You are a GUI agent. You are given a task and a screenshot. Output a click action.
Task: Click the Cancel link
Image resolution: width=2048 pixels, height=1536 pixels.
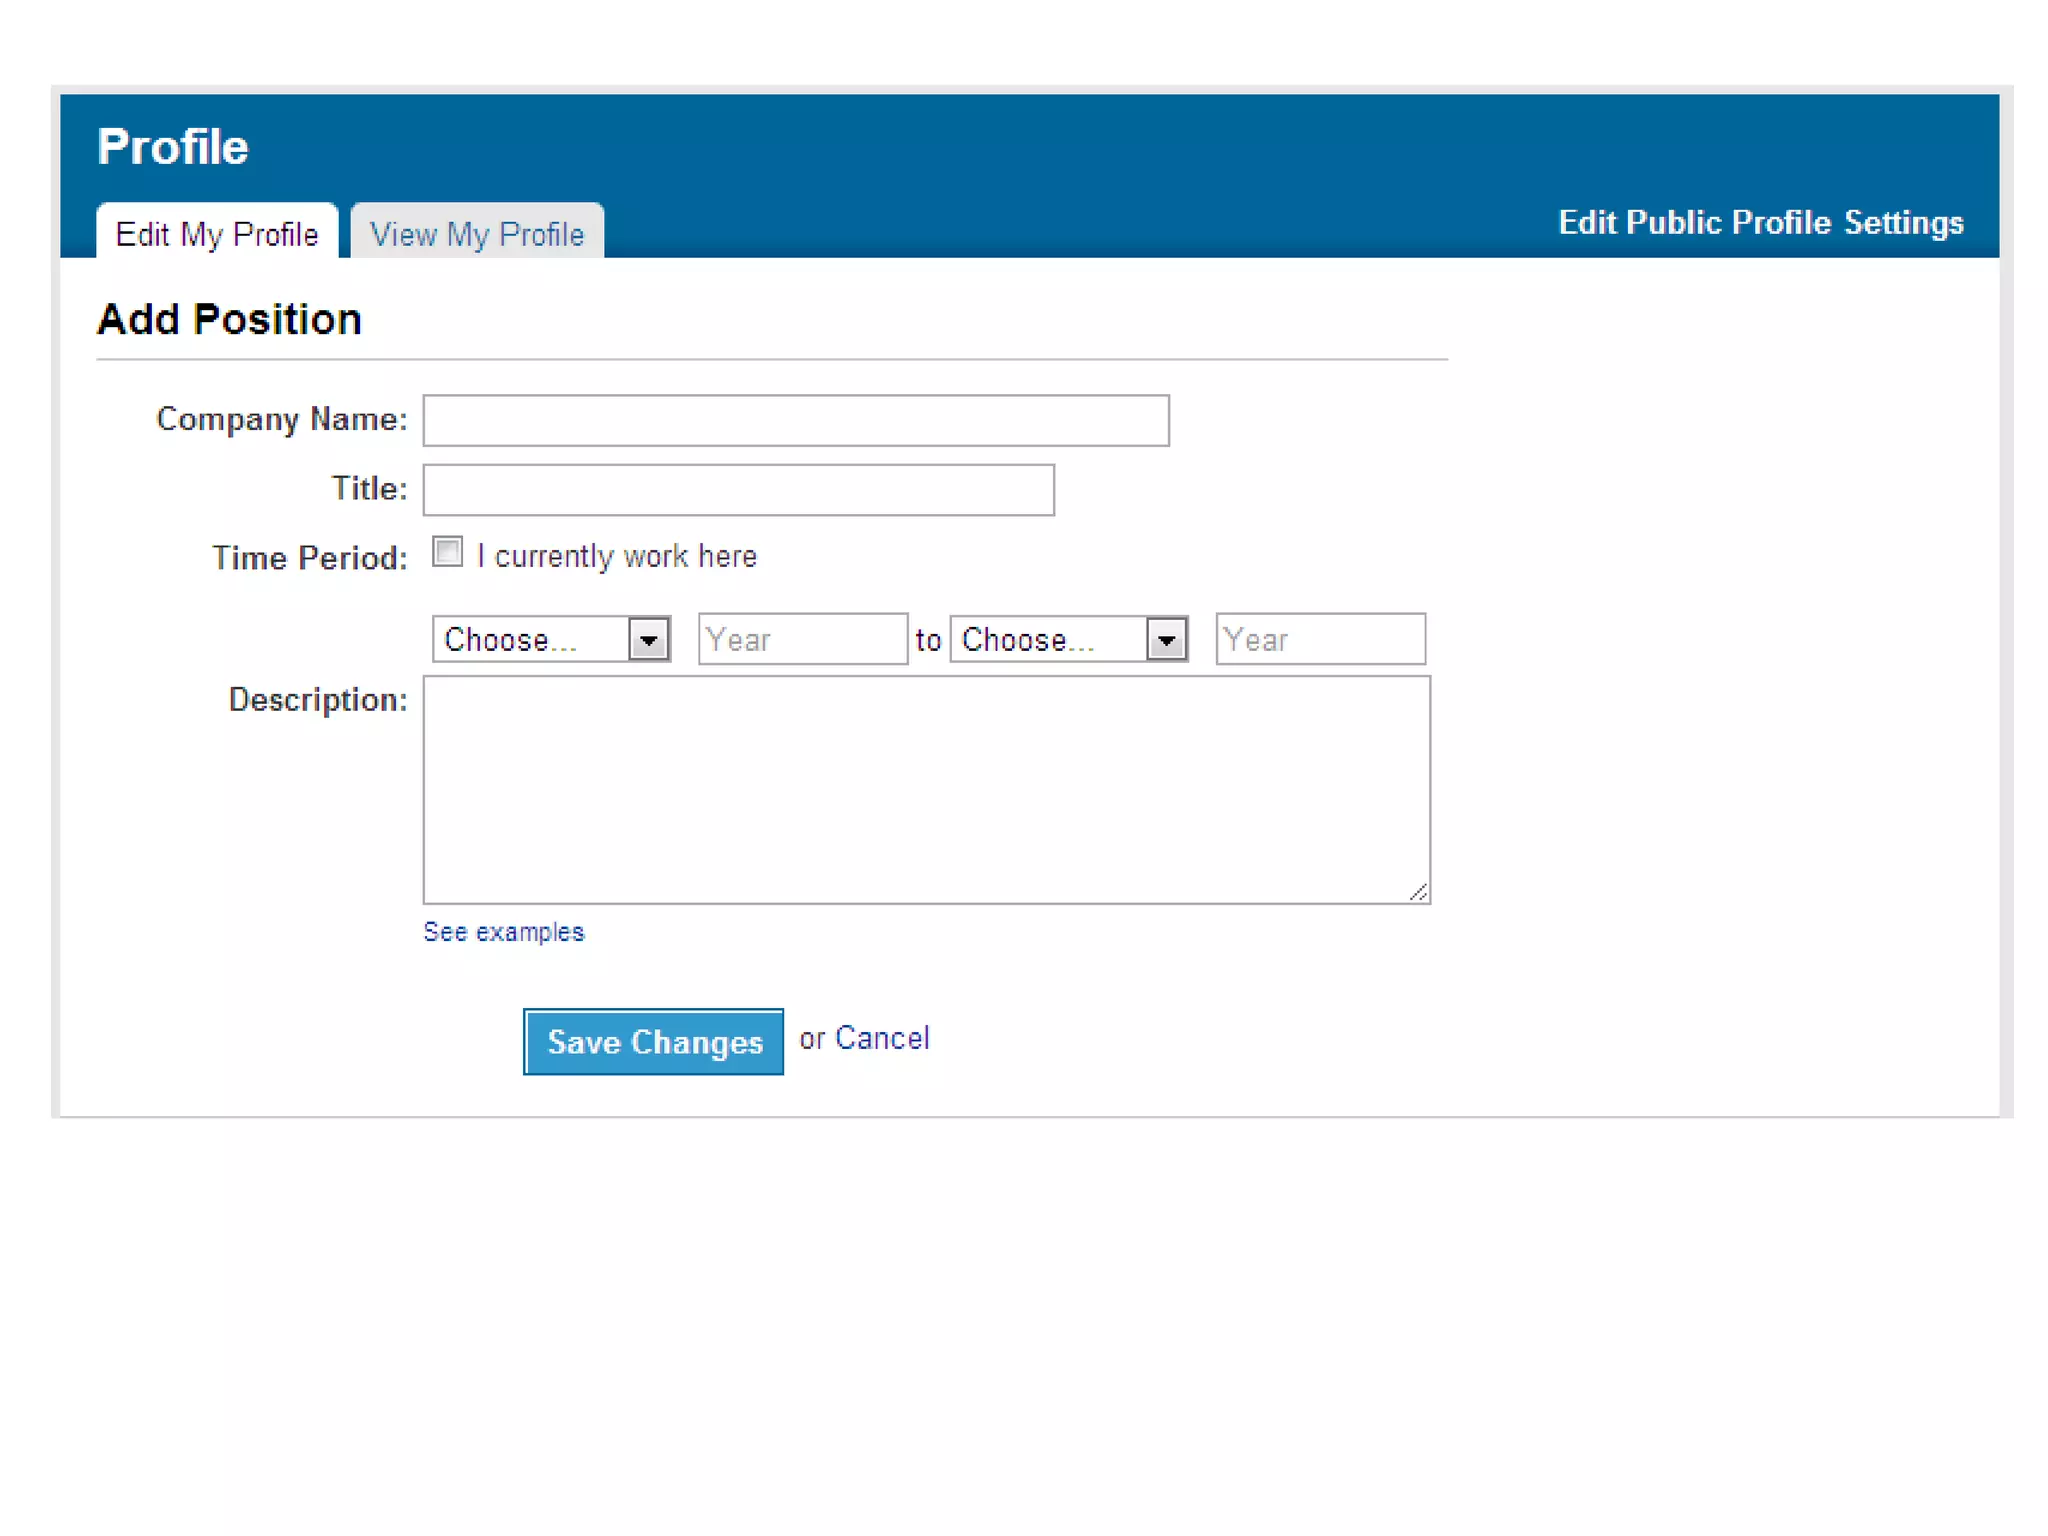pyautogui.click(x=882, y=1039)
